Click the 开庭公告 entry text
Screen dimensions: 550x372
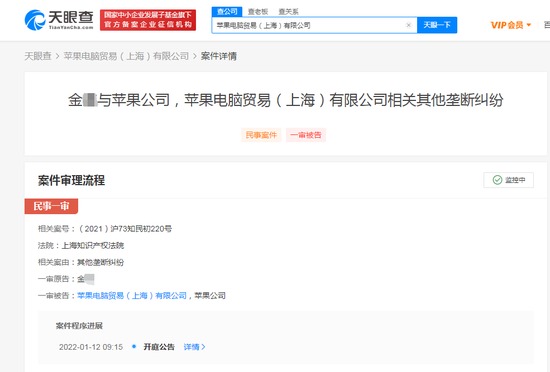159,347
